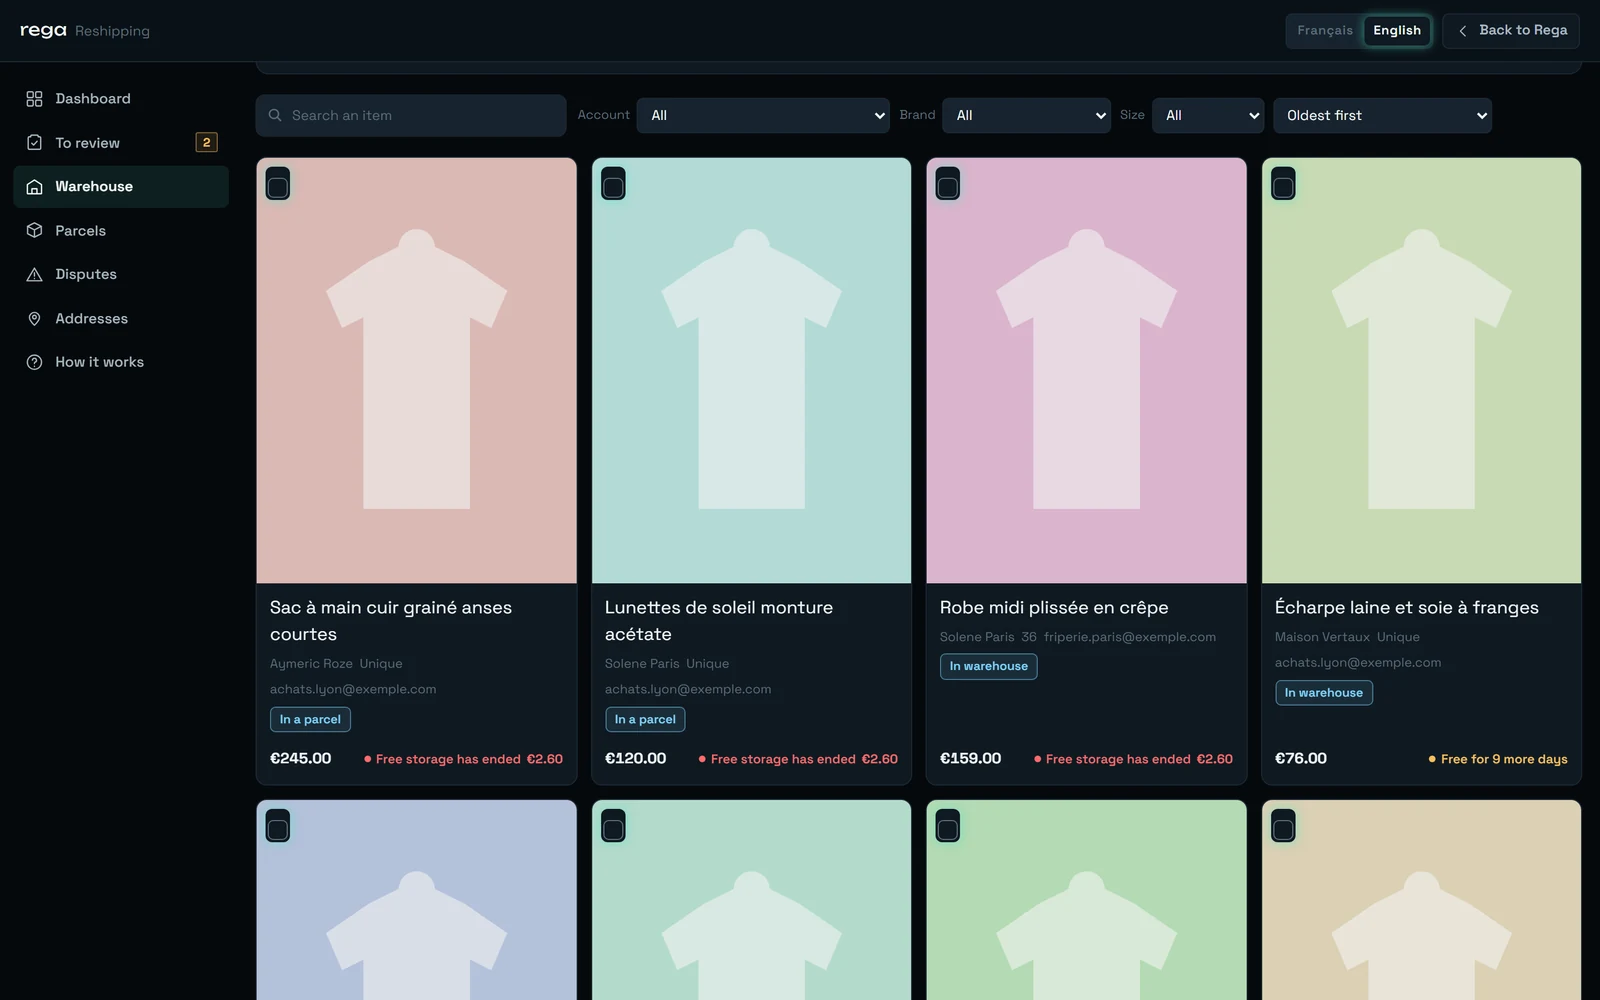Click the price €120.00
Viewport: 1600px width, 1000px height.
pyautogui.click(x=636, y=759)
